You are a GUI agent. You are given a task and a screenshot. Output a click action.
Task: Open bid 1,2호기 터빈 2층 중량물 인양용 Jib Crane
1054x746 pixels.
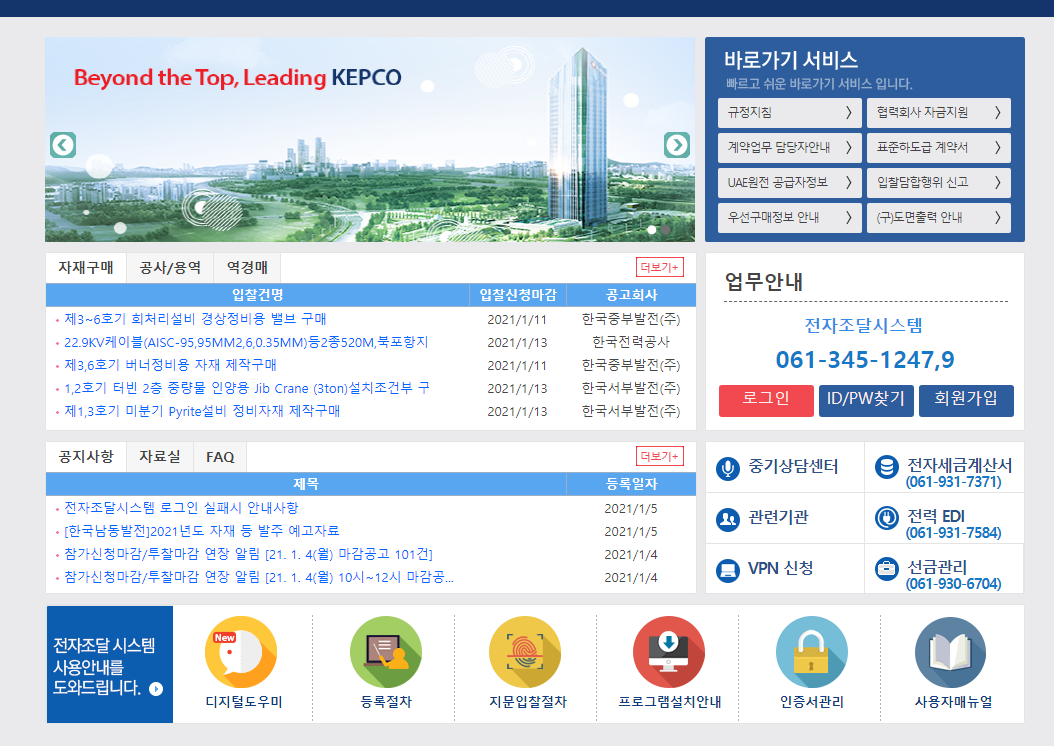(247, 388)
